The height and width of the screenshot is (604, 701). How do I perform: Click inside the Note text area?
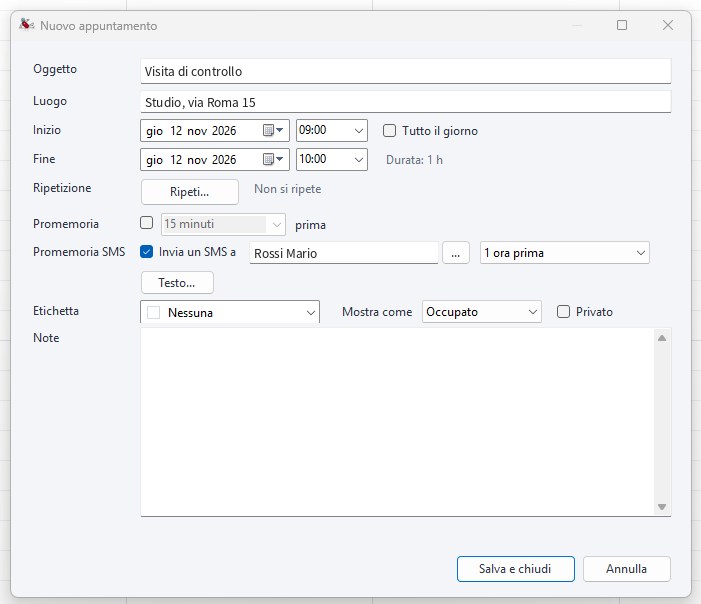(397, 422)
